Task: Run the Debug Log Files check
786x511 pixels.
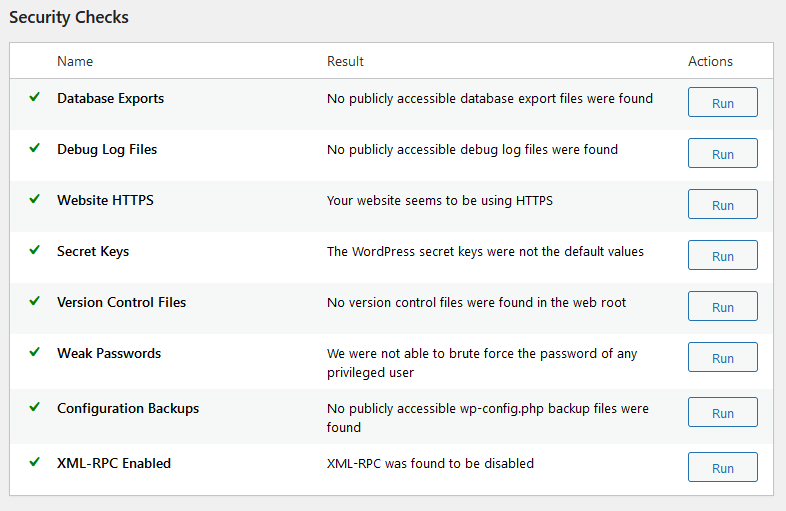Action: click(722, 154)
